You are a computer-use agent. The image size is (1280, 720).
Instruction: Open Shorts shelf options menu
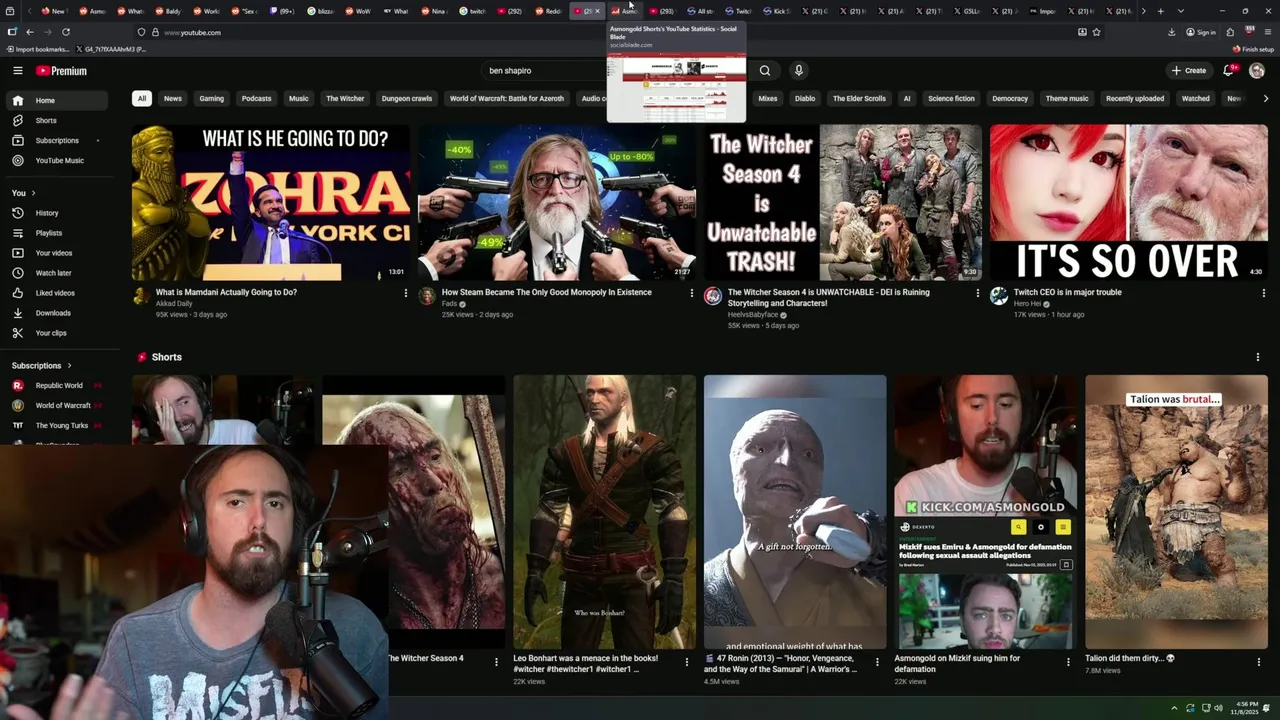coord(1258,357)
